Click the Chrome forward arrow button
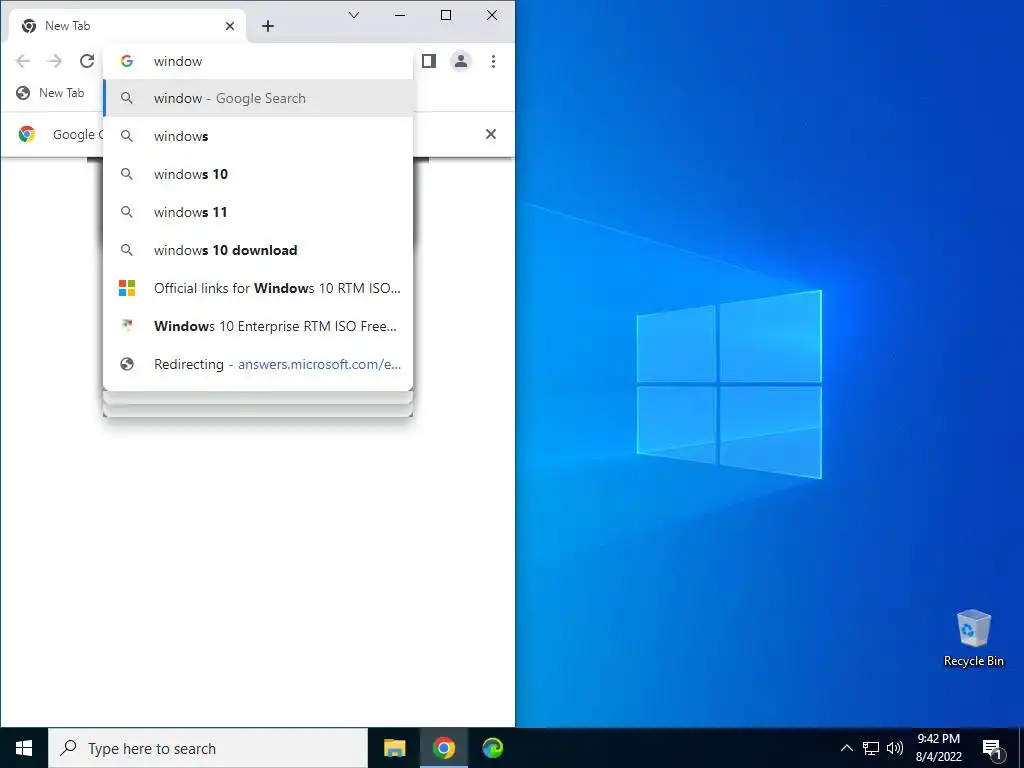The width and height of the screenshot is (1024, 768). point(55,61)
